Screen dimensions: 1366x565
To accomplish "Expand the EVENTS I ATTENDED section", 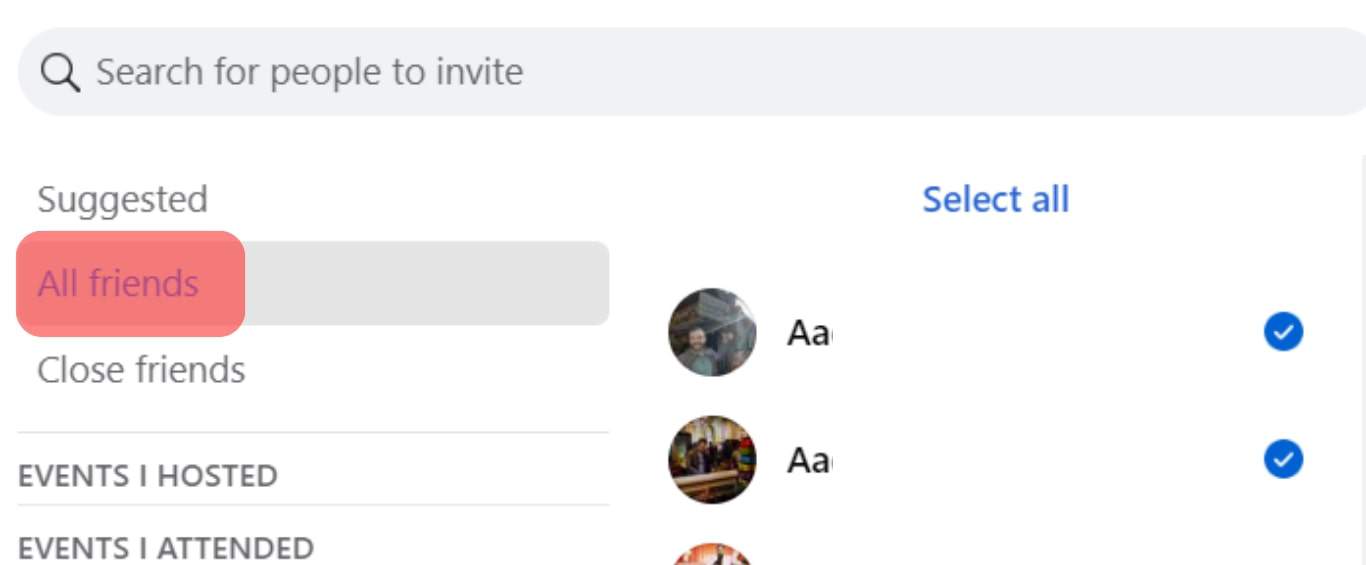I will click(166, 548).
